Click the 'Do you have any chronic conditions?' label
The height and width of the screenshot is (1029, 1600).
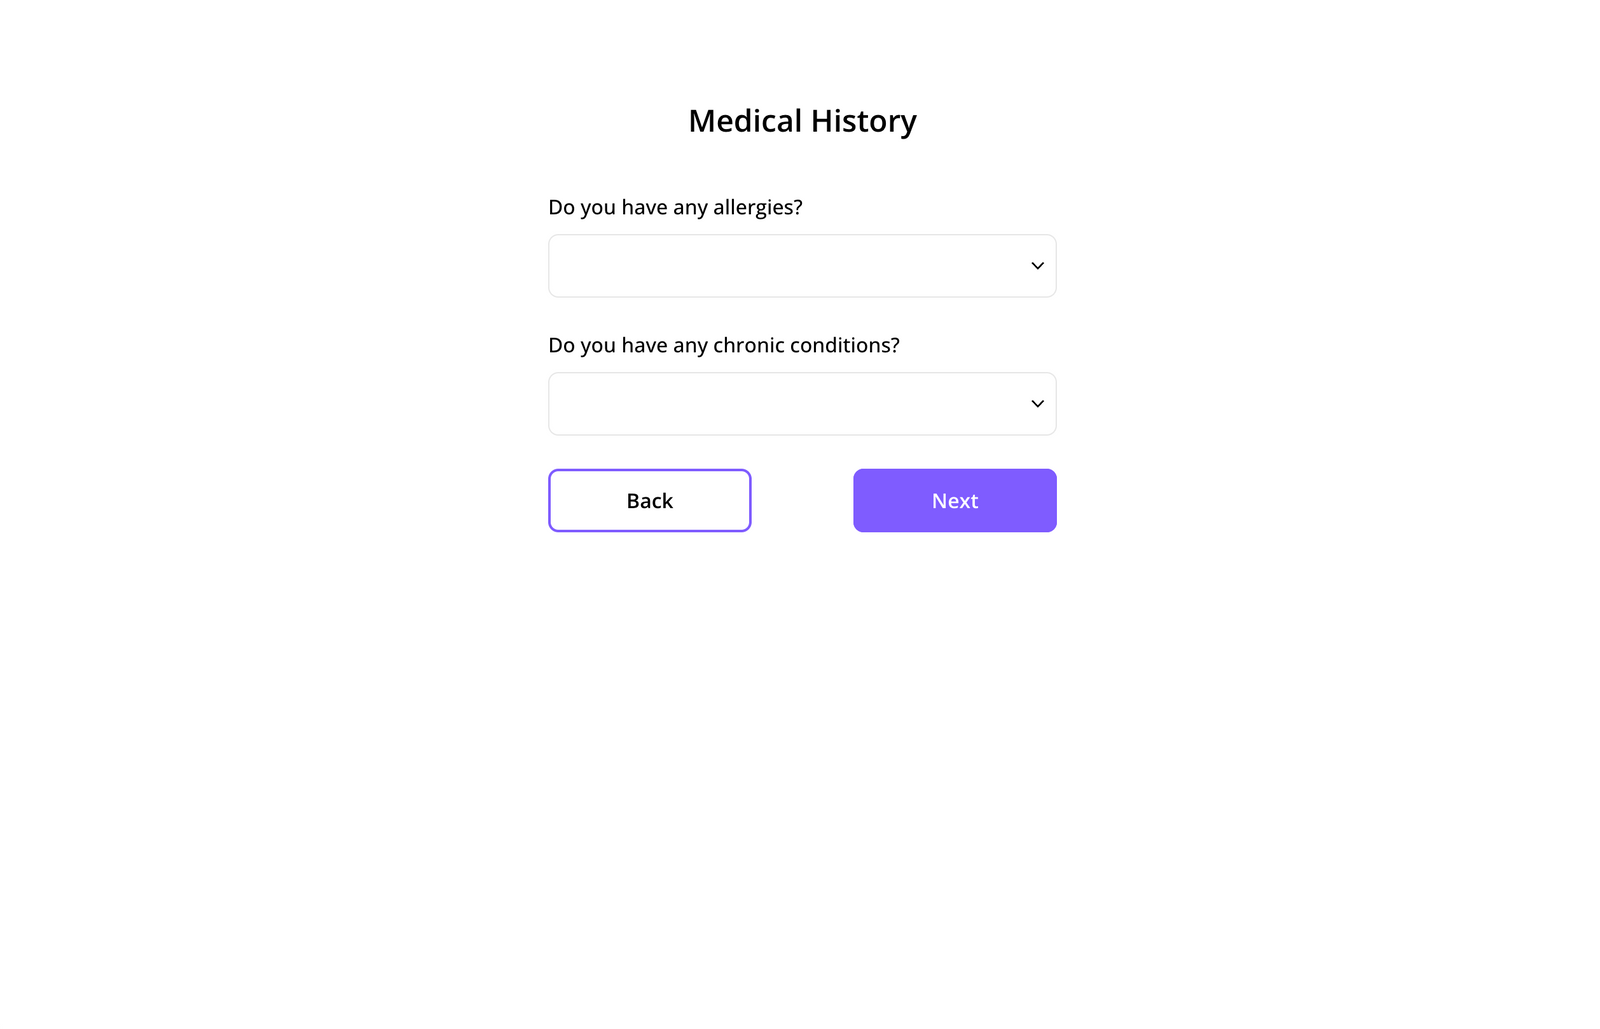tap(723, 345)
